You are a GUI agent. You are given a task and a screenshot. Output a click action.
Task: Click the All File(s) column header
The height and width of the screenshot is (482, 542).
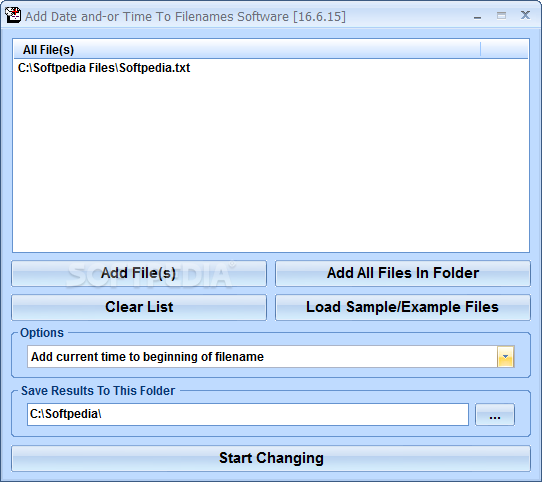247,50
